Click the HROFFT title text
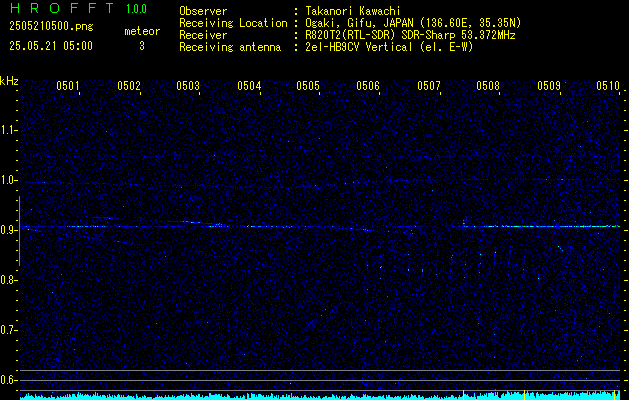 [x=63, y=8]
